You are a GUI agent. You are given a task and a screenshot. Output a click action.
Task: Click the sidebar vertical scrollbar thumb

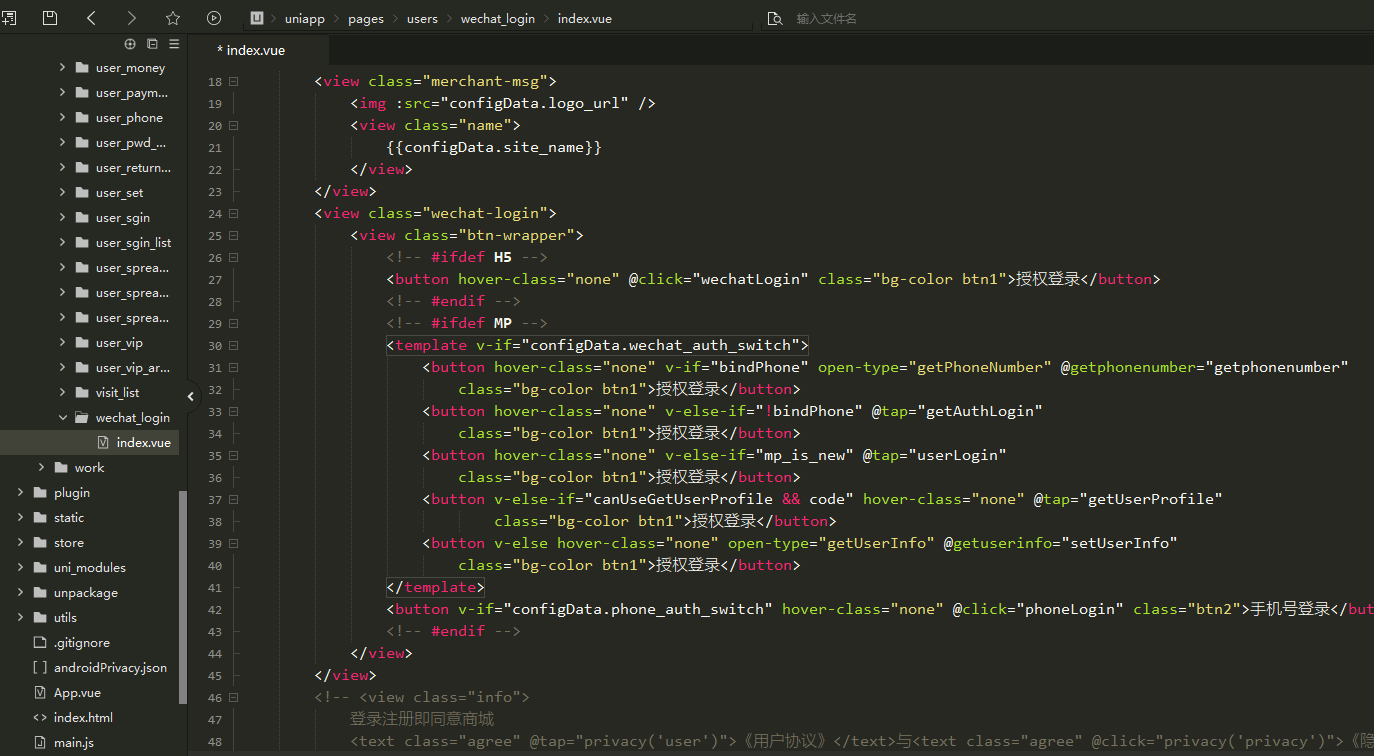[x=183, y=598]
